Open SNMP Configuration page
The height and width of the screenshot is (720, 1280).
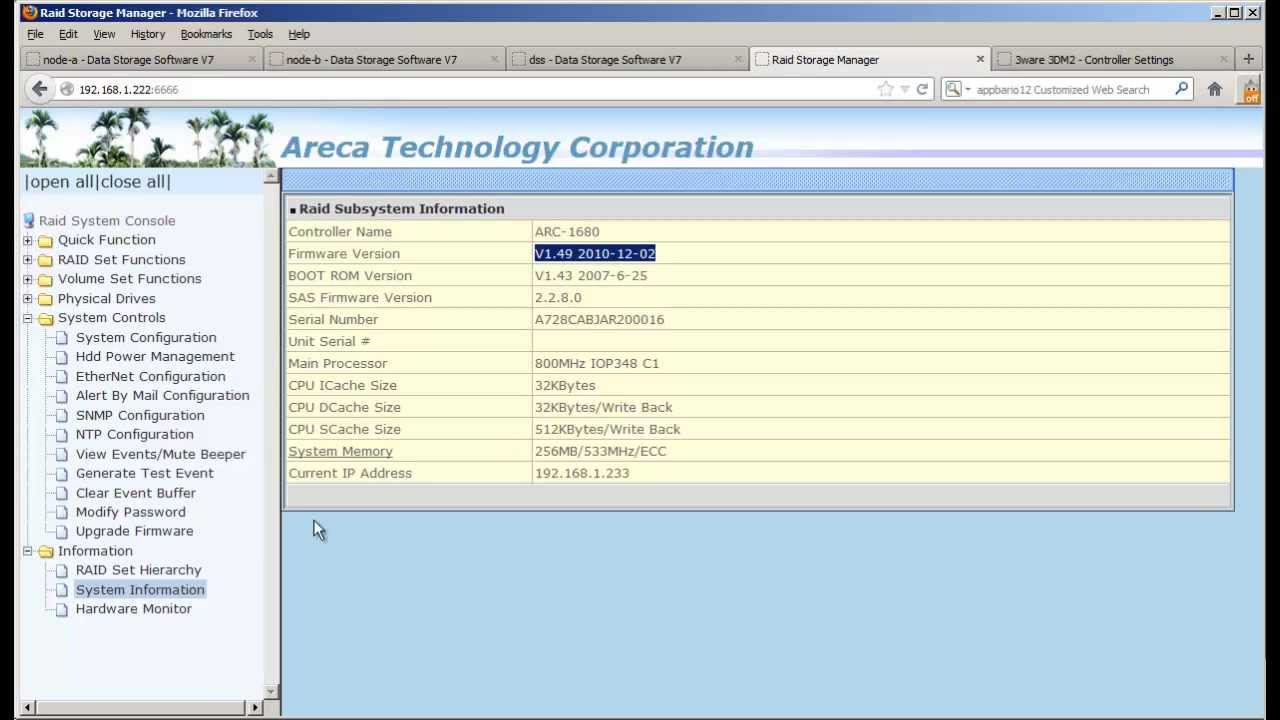click(140, 416)
